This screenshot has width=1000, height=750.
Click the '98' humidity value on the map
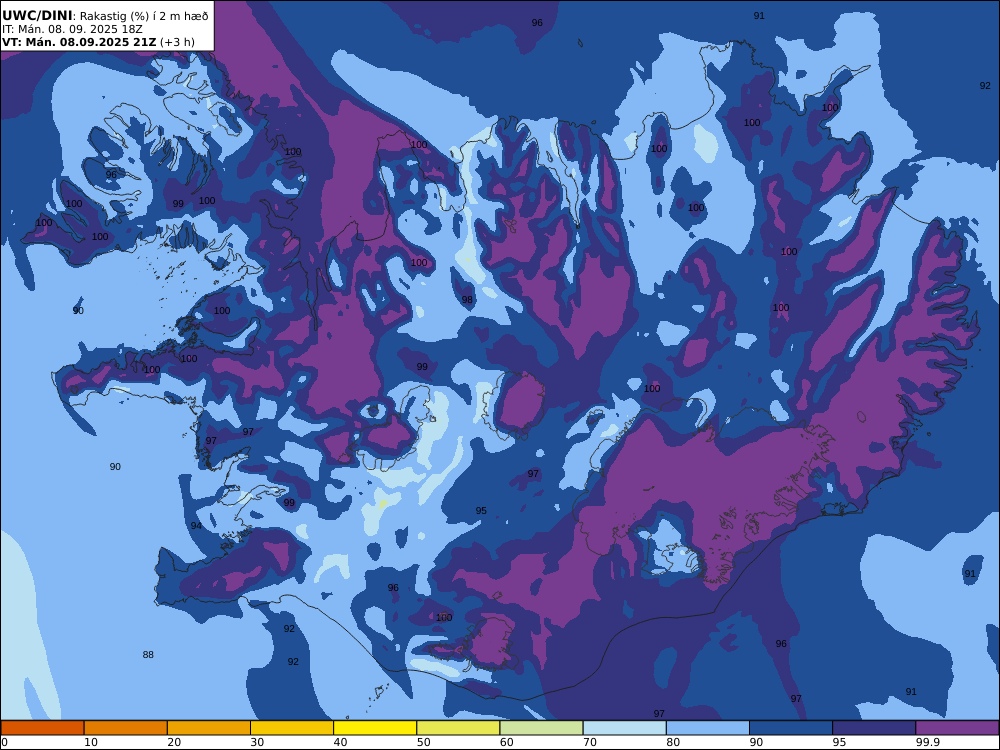coord(467,300)
